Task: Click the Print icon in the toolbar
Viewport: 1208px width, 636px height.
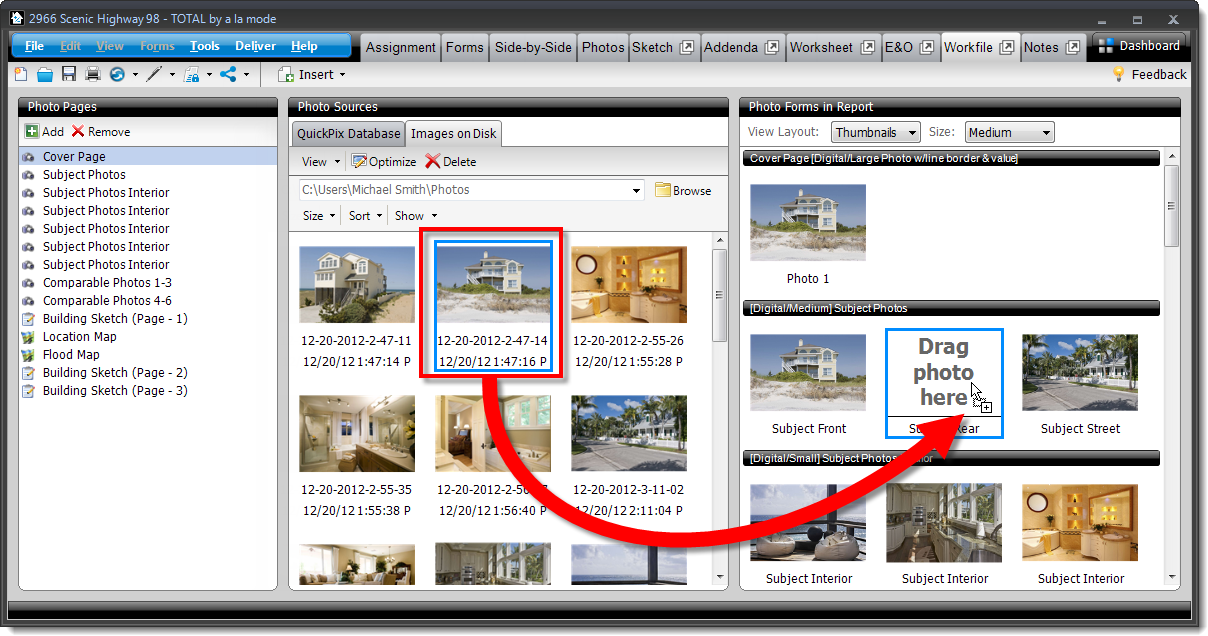Action: [93, 74]
